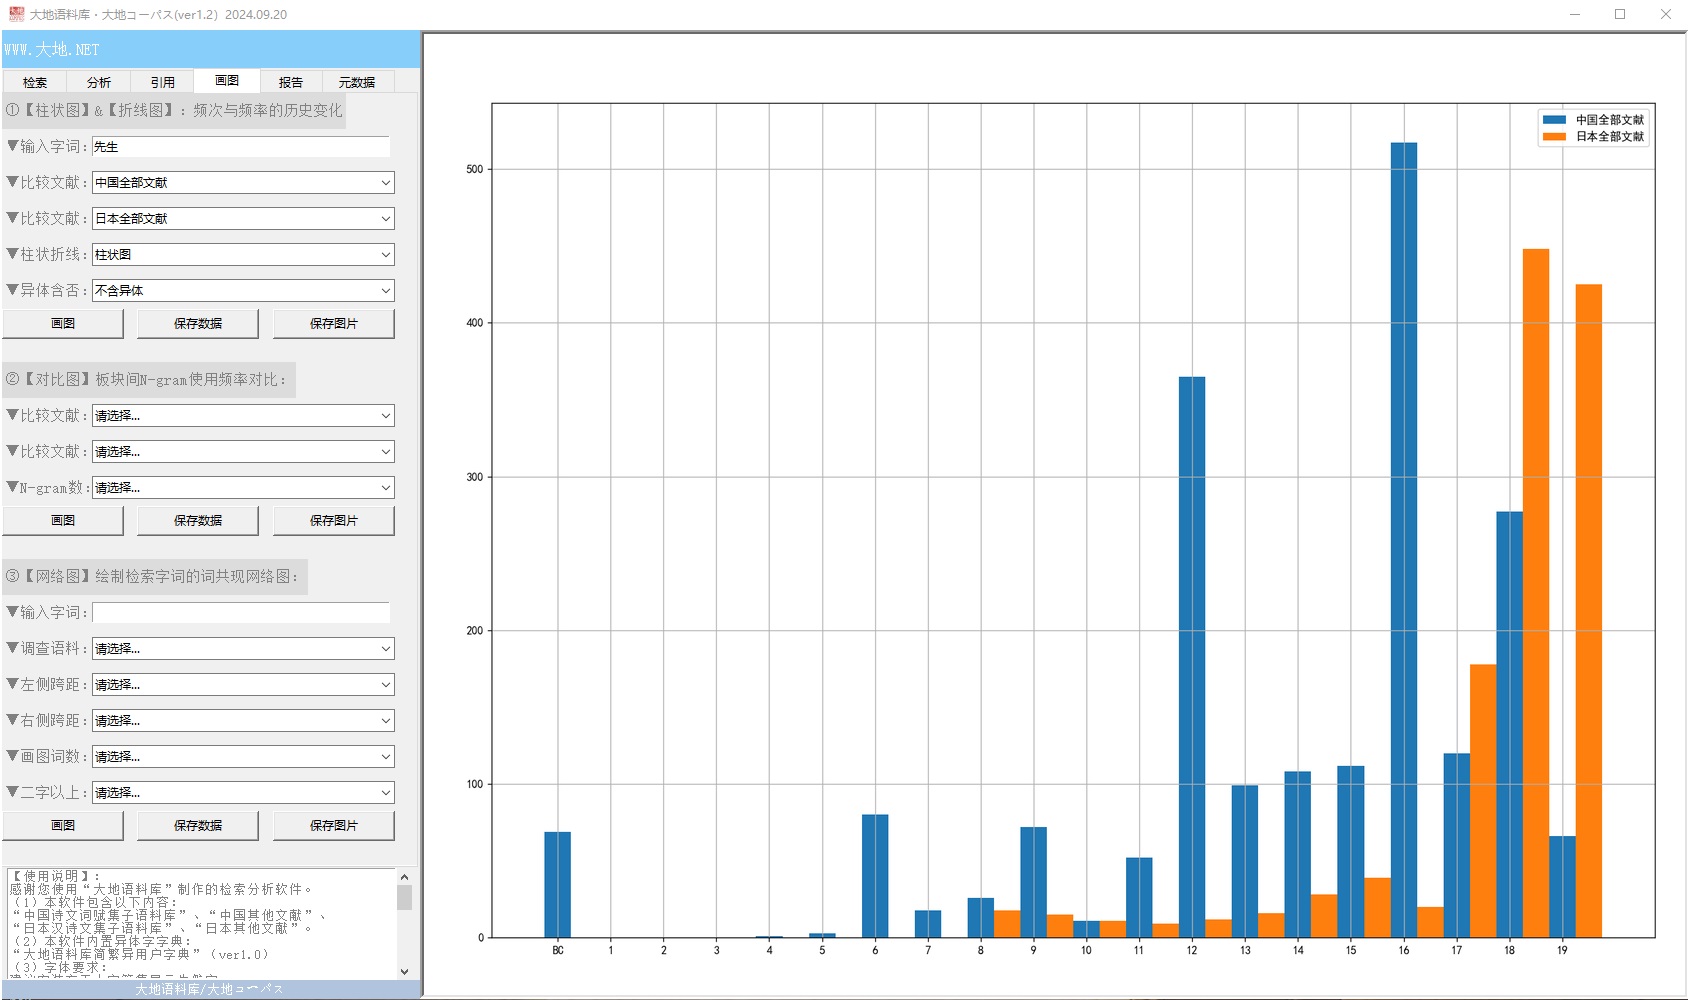This screenshot has width=1688, height=1000.
Task: Expand the 左侧跨距 dropdown
Action: [243, 684]
